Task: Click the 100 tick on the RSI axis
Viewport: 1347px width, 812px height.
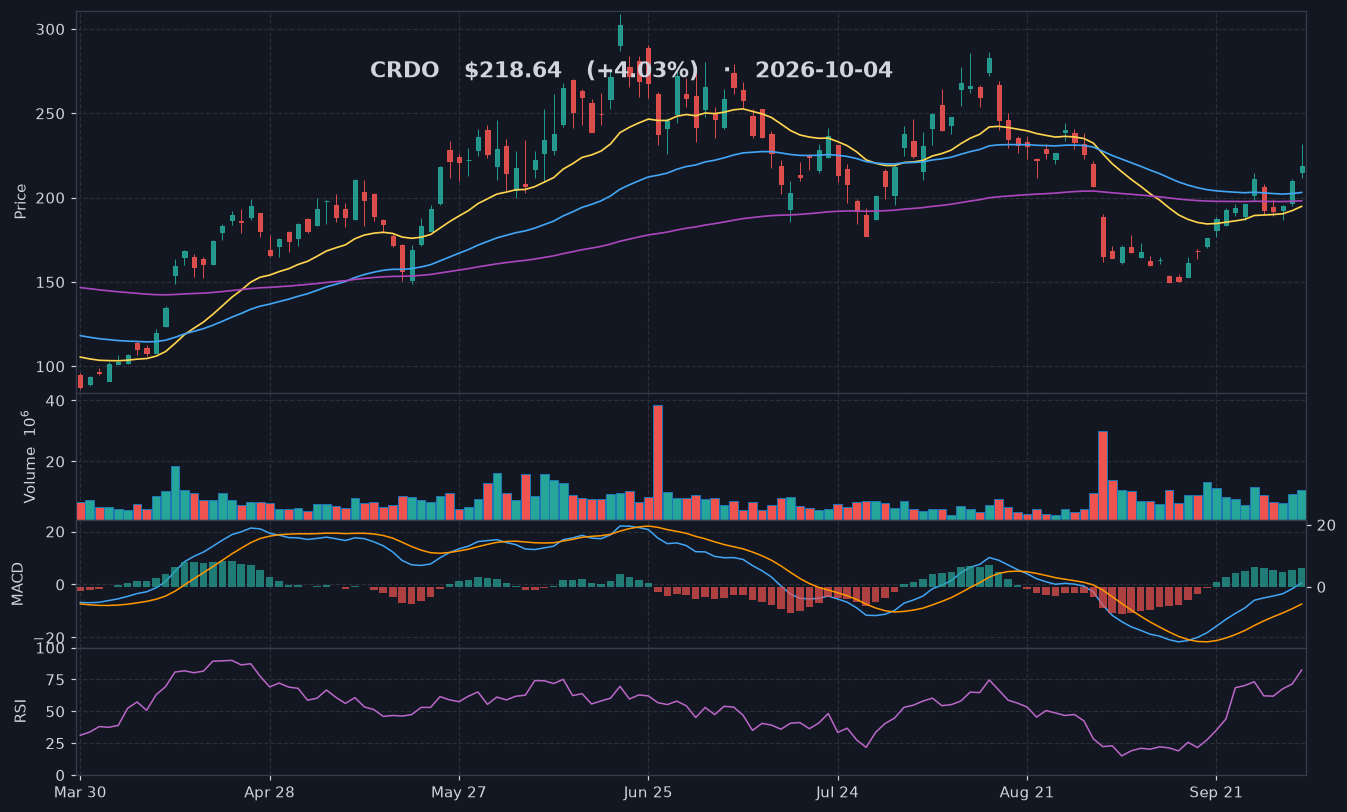Action: [x=51, y=649]
